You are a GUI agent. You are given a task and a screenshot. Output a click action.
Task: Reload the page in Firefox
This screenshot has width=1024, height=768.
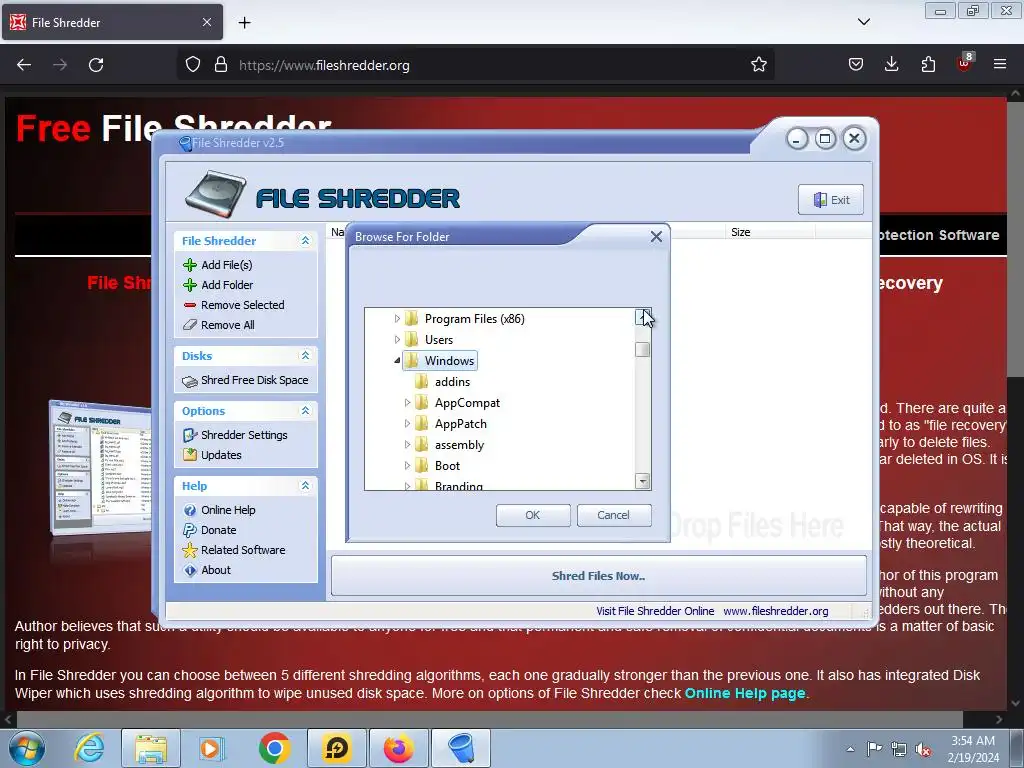coord(96,65)
